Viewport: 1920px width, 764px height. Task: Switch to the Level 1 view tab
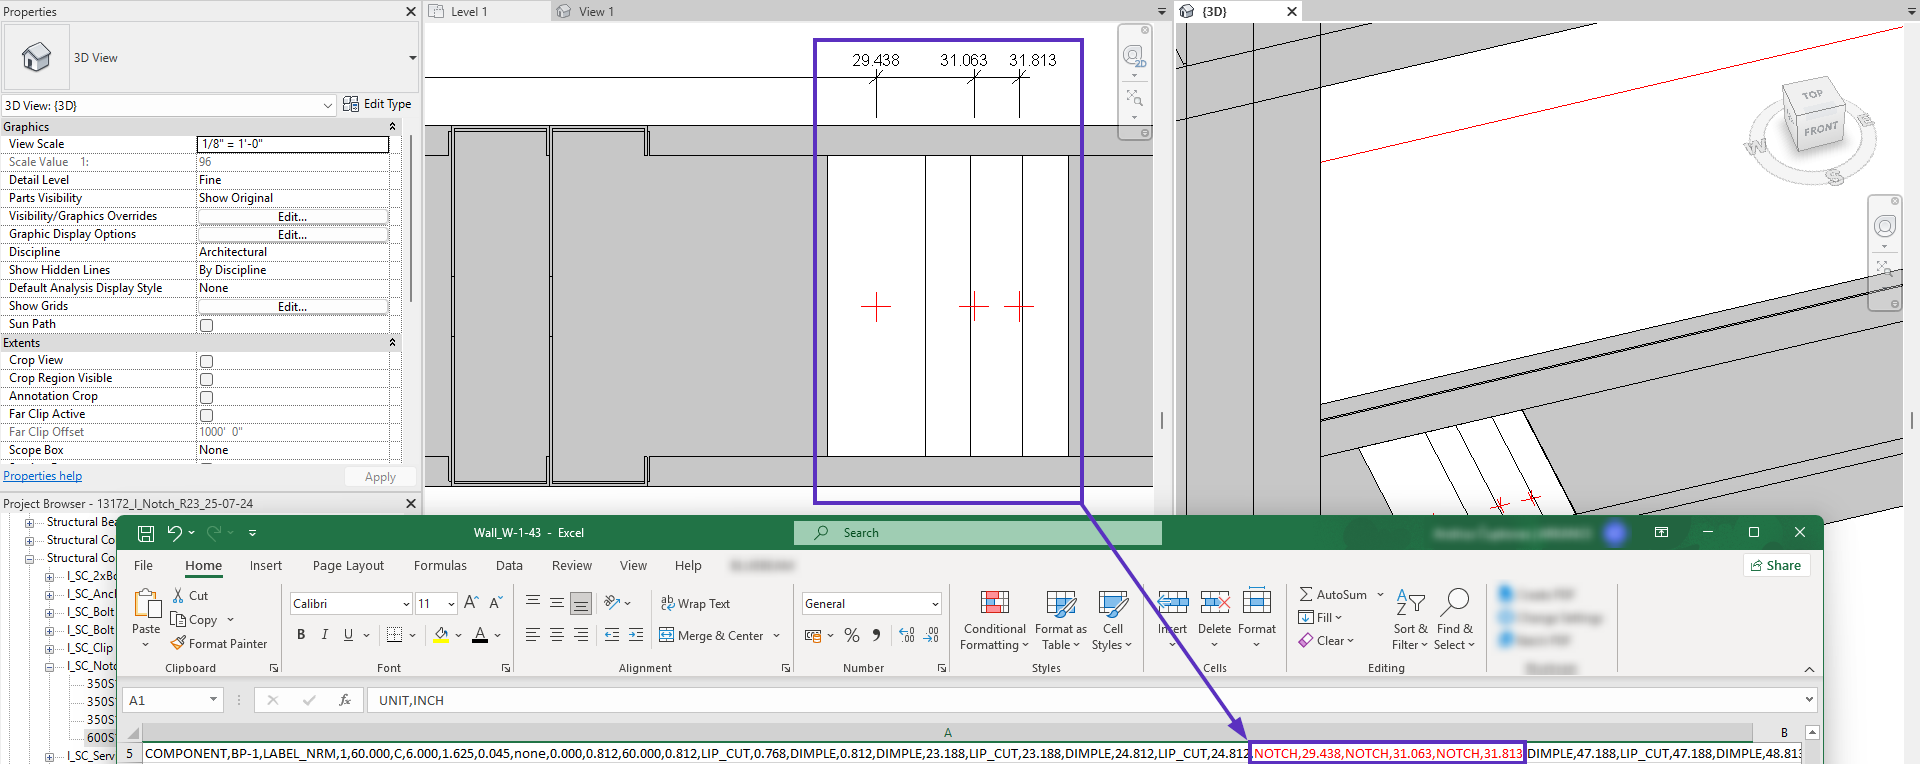[468, 12]
